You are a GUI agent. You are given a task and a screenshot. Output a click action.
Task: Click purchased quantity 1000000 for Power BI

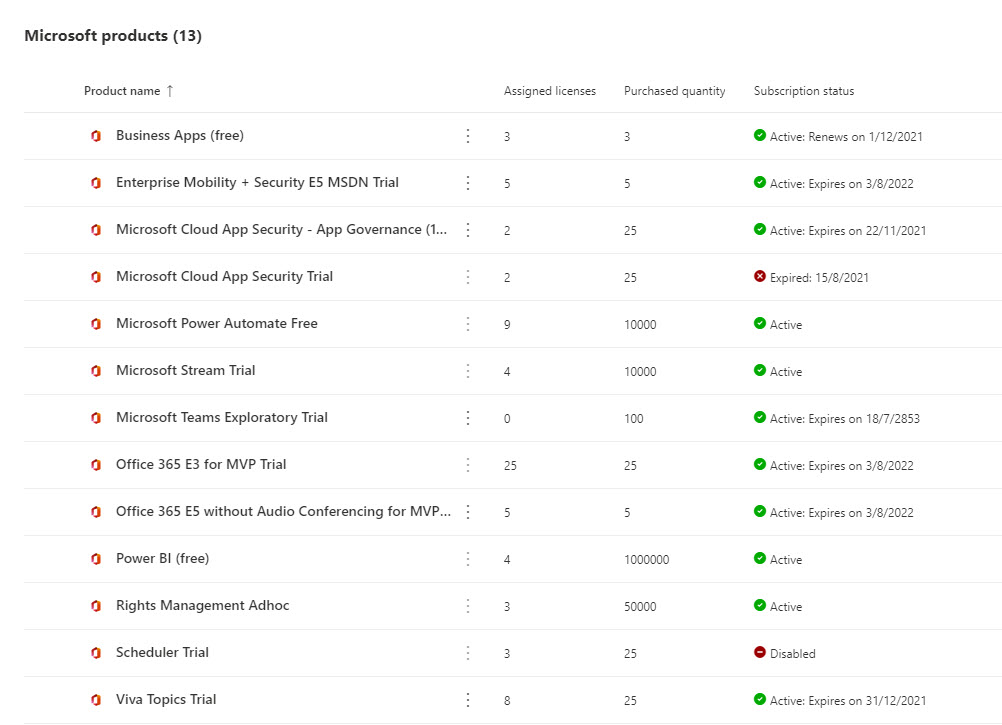click(647, 560)
